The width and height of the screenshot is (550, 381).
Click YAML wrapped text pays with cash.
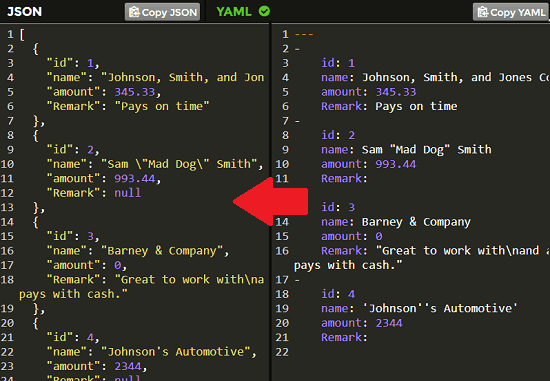click(x=348, y=265)
